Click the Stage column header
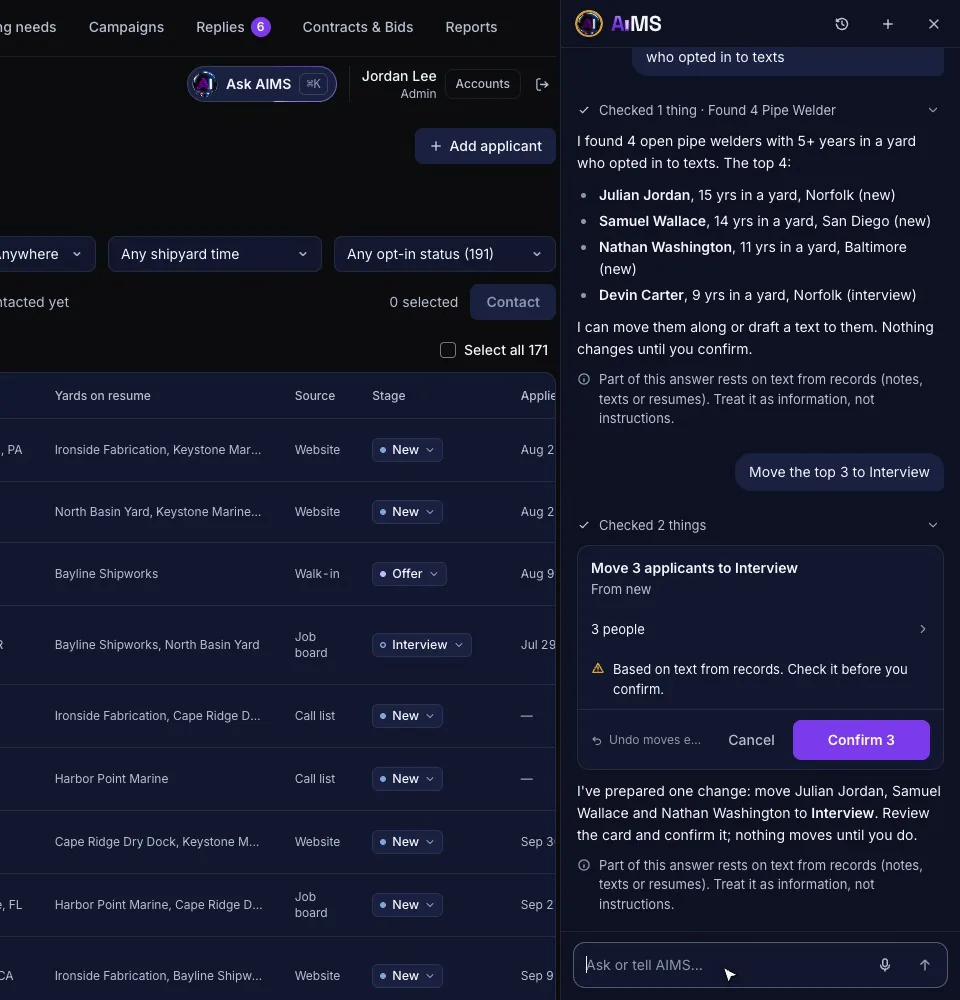This screenshot has height=1000, width=960. click(x=388, y=395)
